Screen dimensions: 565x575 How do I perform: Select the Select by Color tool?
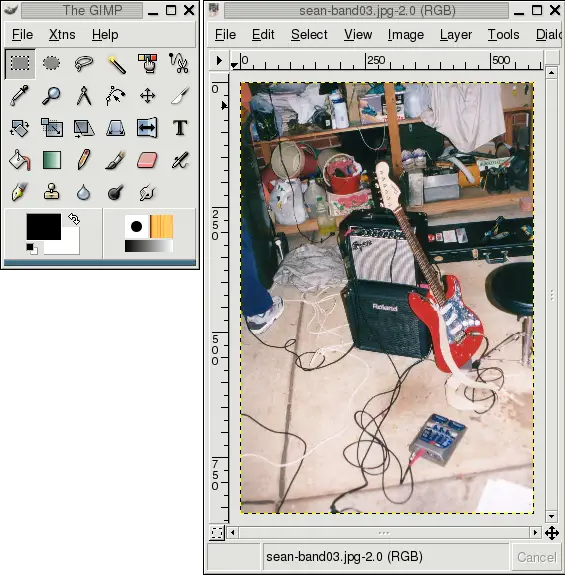click(147, 63)
